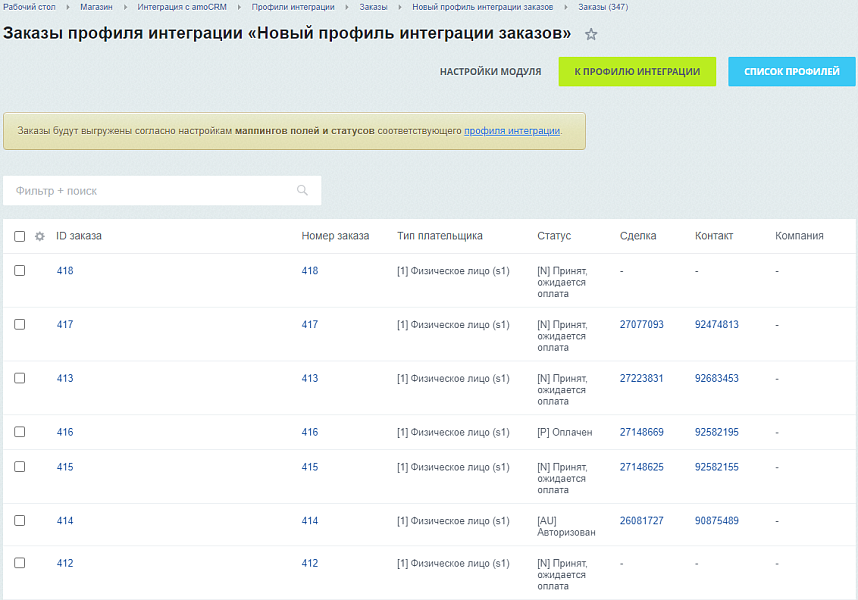
Task: Navigate to "Рабочий стол" in the breadcrumb
Action: pos(31,8)
